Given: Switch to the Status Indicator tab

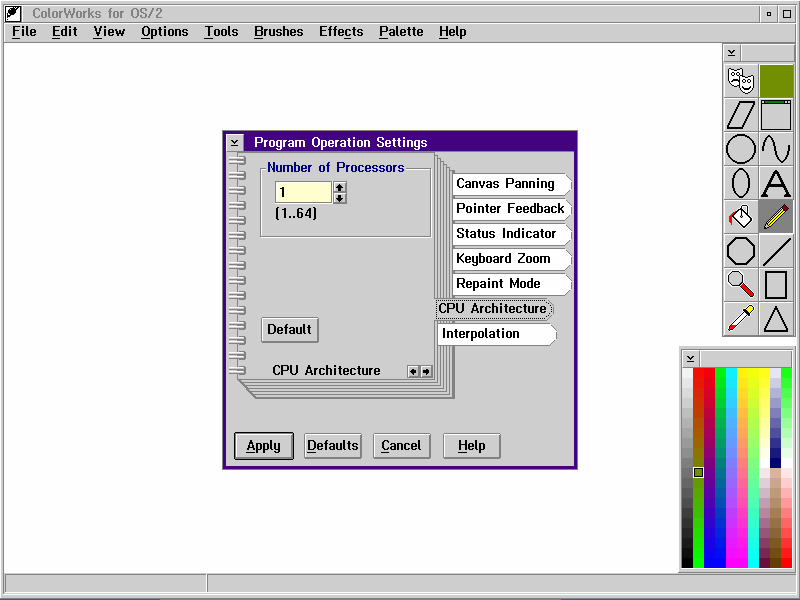Looking at the screenshot, I should click(x=511, y=234).
